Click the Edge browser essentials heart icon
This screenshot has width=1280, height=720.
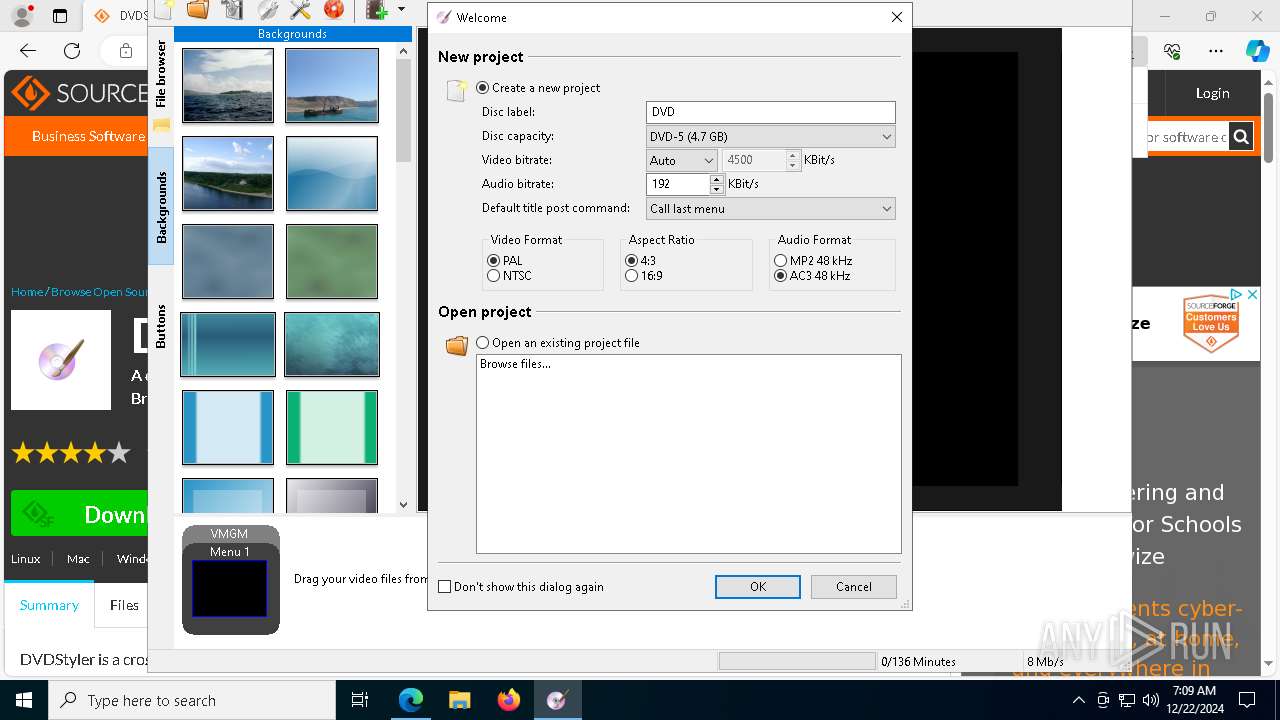1172,51
